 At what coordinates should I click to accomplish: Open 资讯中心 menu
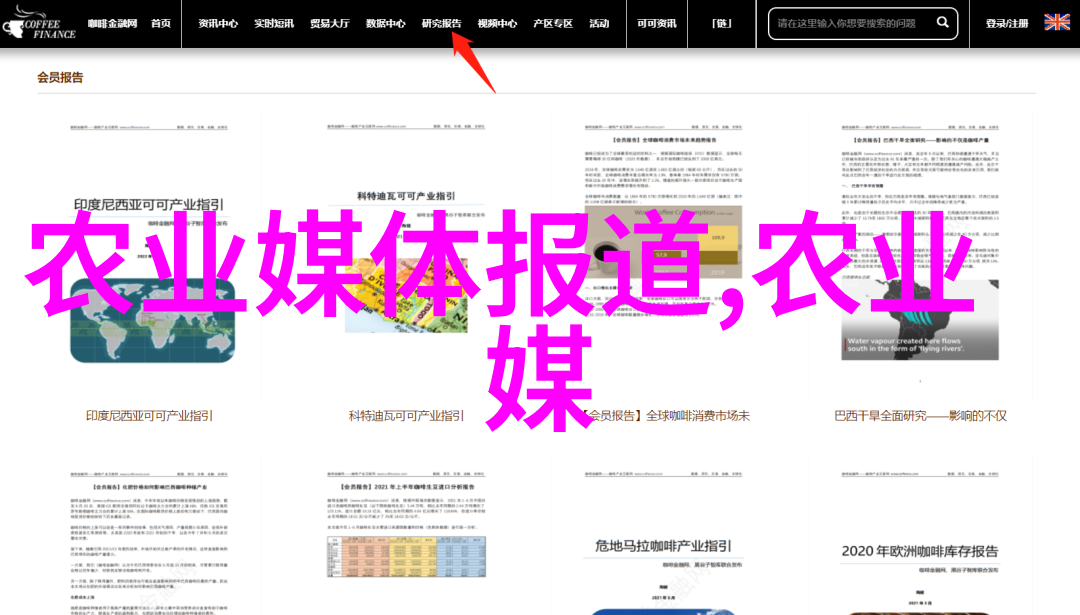click(218, 23)
